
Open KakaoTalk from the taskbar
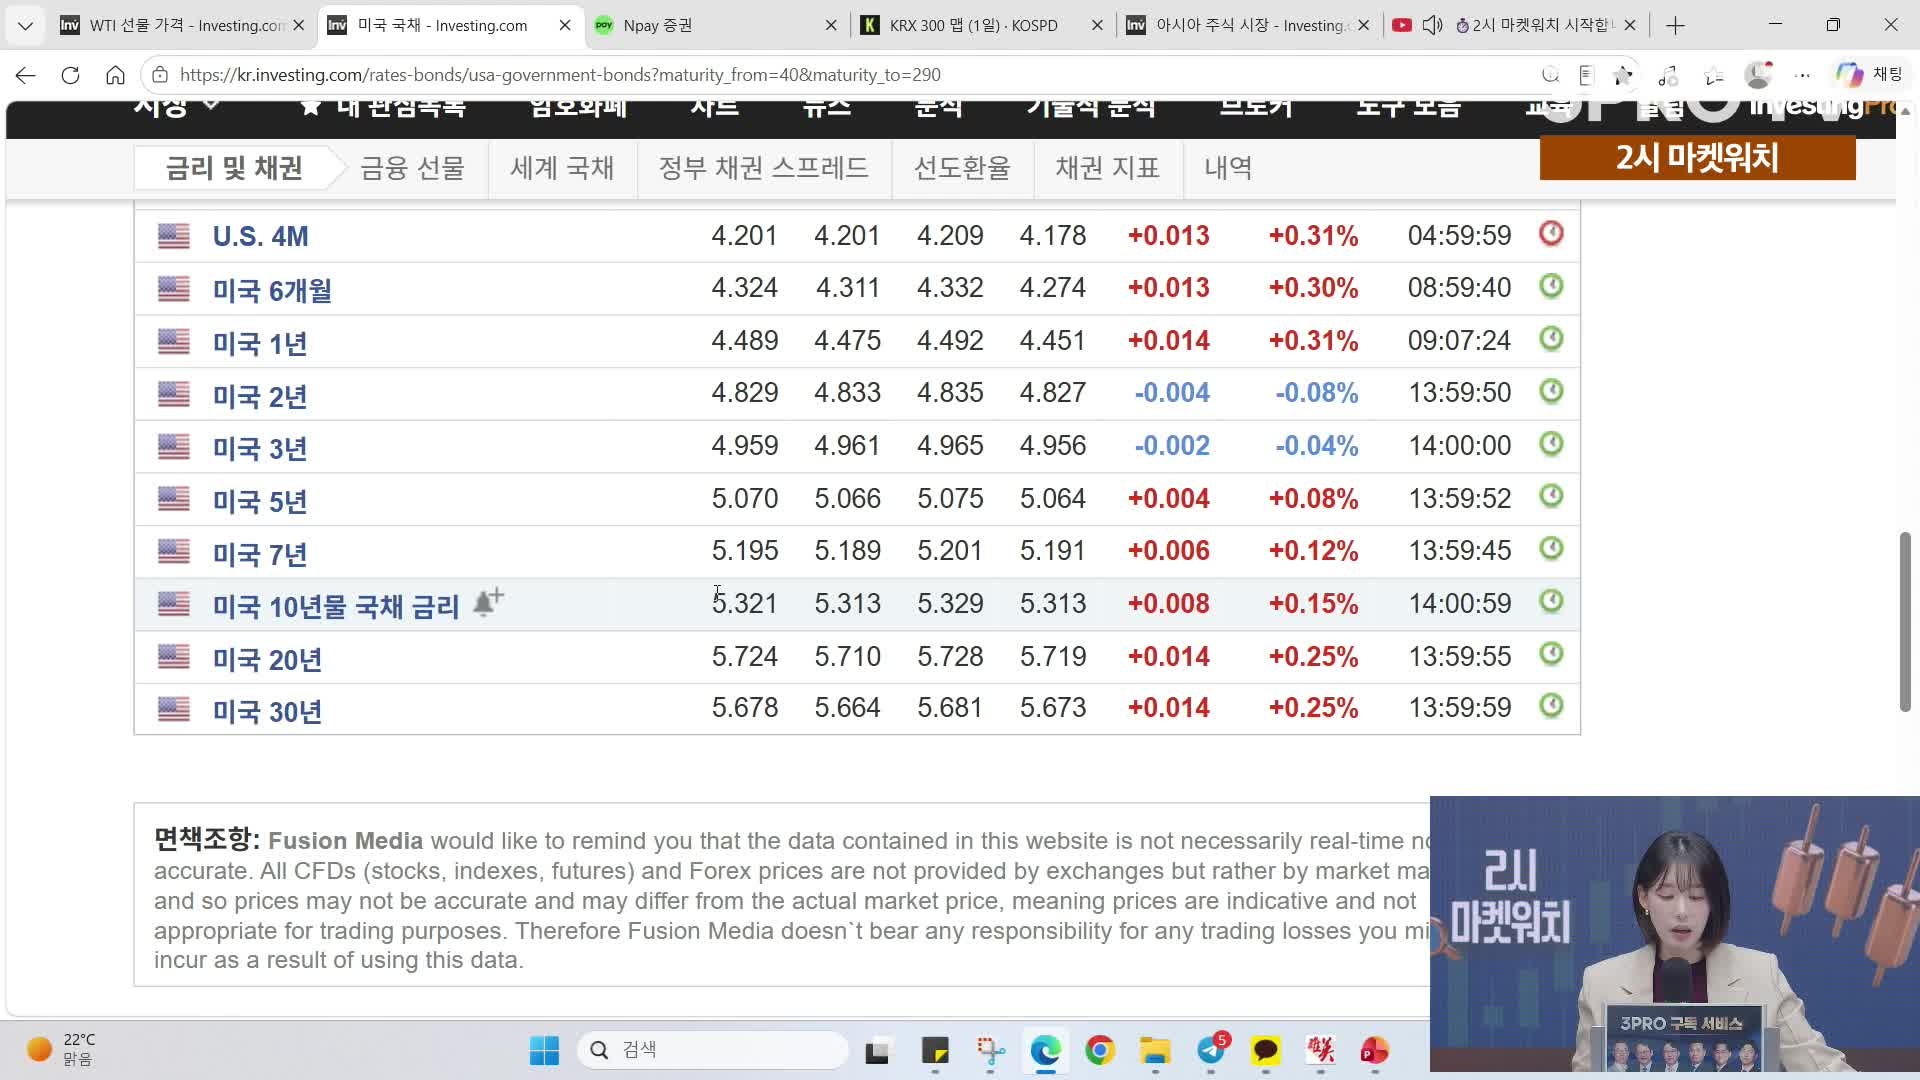(1266, 1050)
